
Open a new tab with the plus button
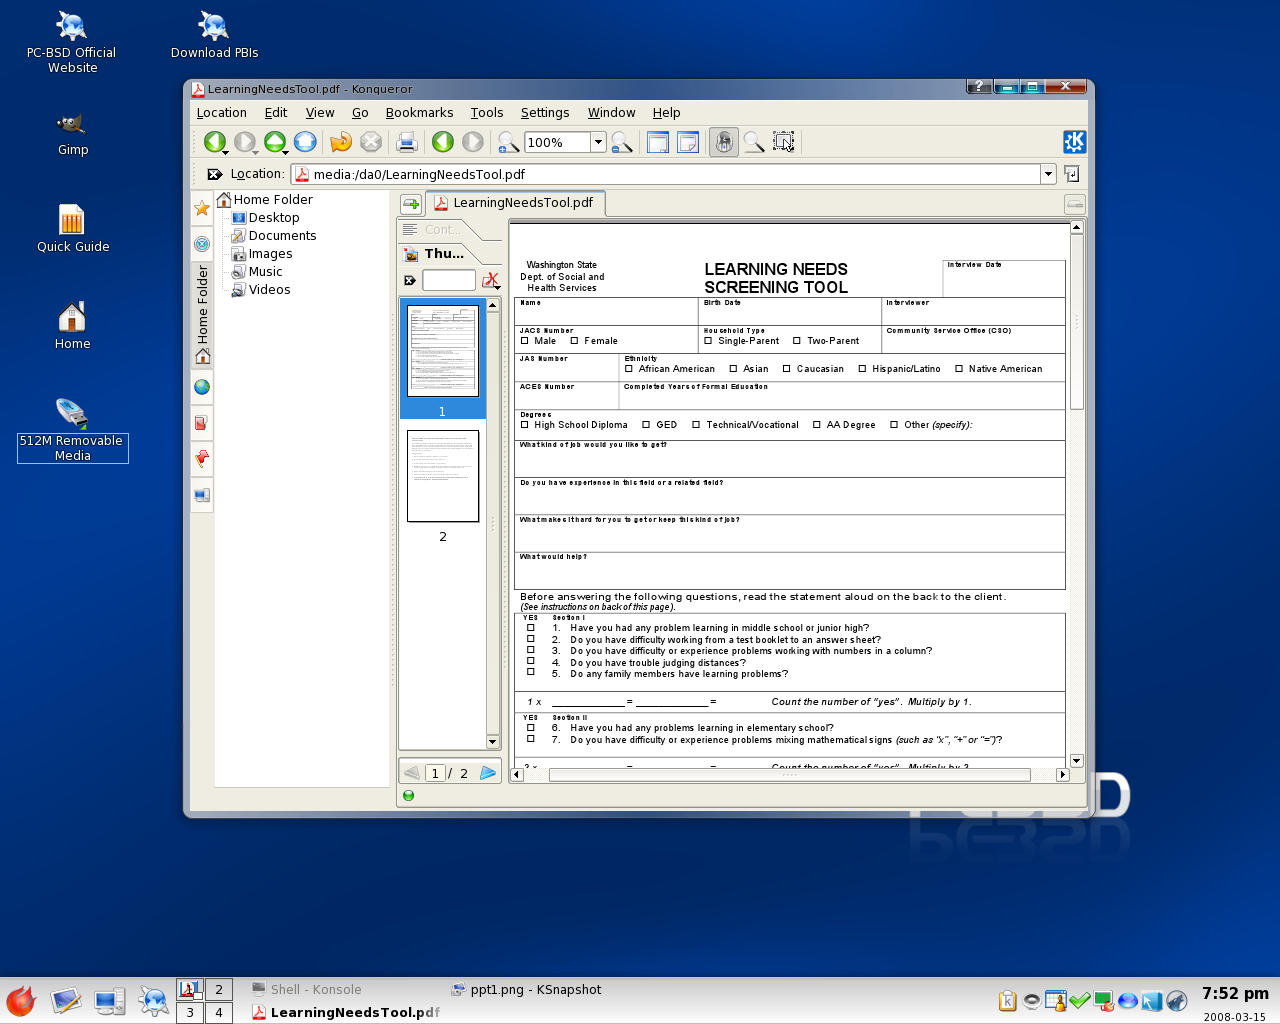coord(411,204)
